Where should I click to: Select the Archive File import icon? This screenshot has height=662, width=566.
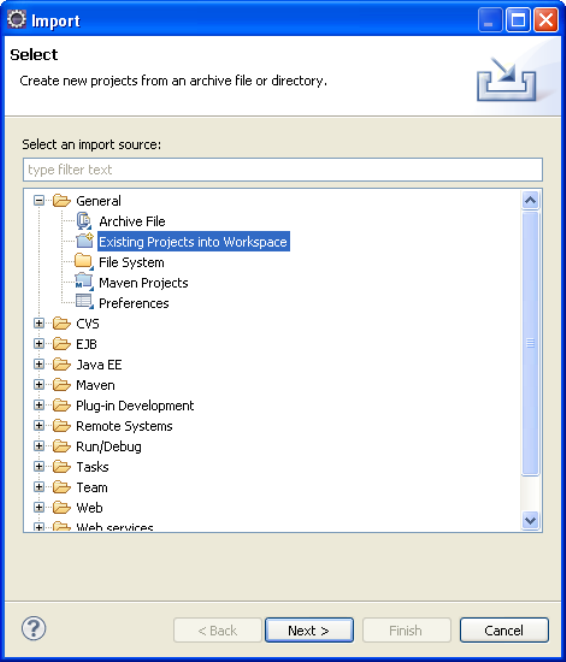(x=84, y=221)
